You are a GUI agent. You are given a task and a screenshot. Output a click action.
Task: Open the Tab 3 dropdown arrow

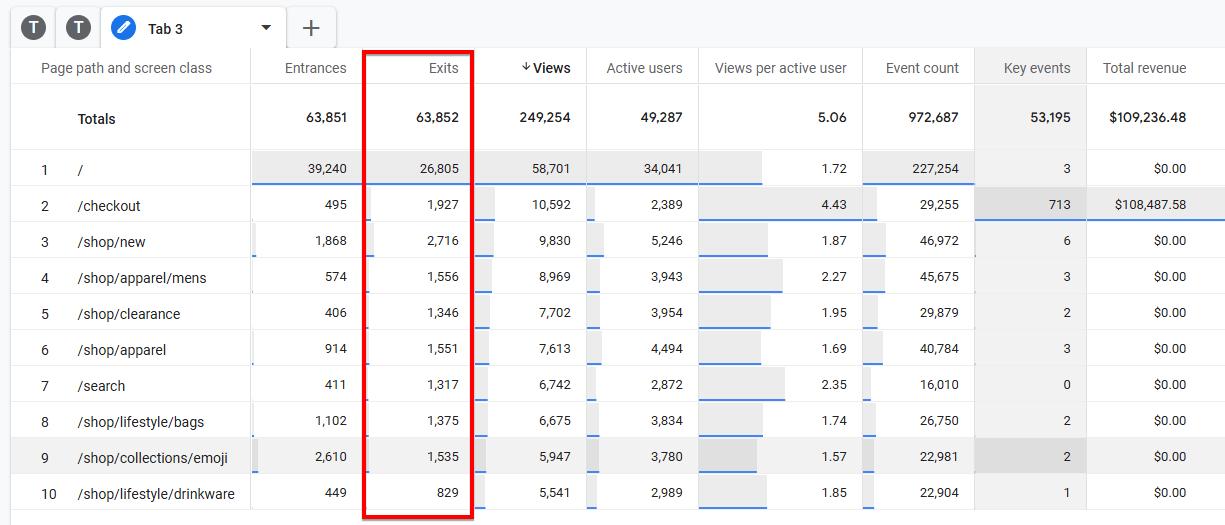[x=266, y=28]
